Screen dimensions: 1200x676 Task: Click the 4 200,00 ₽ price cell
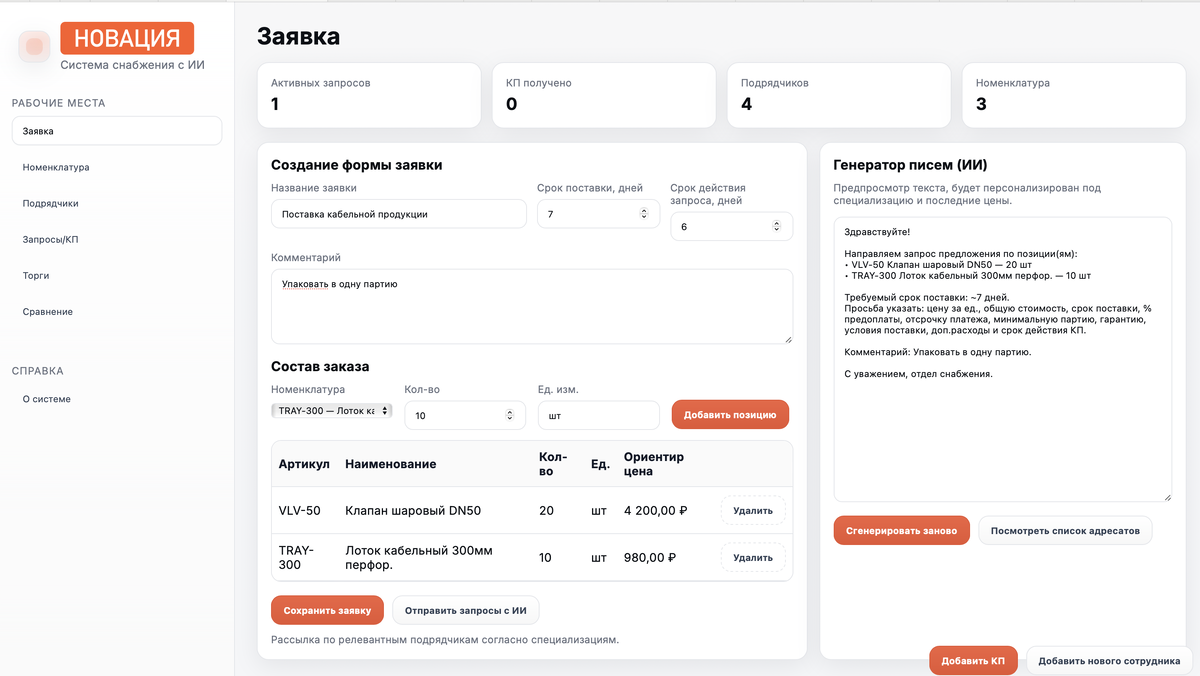pyautogui.click(x=656, y=510)
